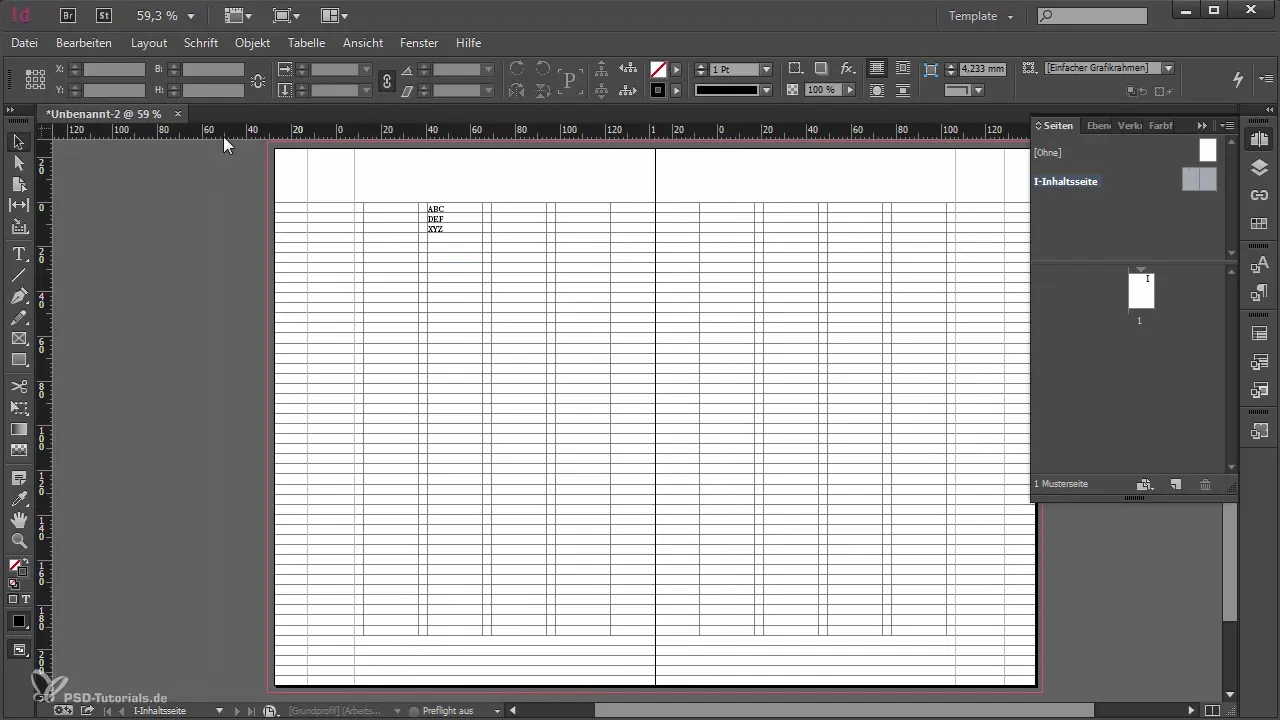
Task: Select the Page tool
Action: [19, 184]
